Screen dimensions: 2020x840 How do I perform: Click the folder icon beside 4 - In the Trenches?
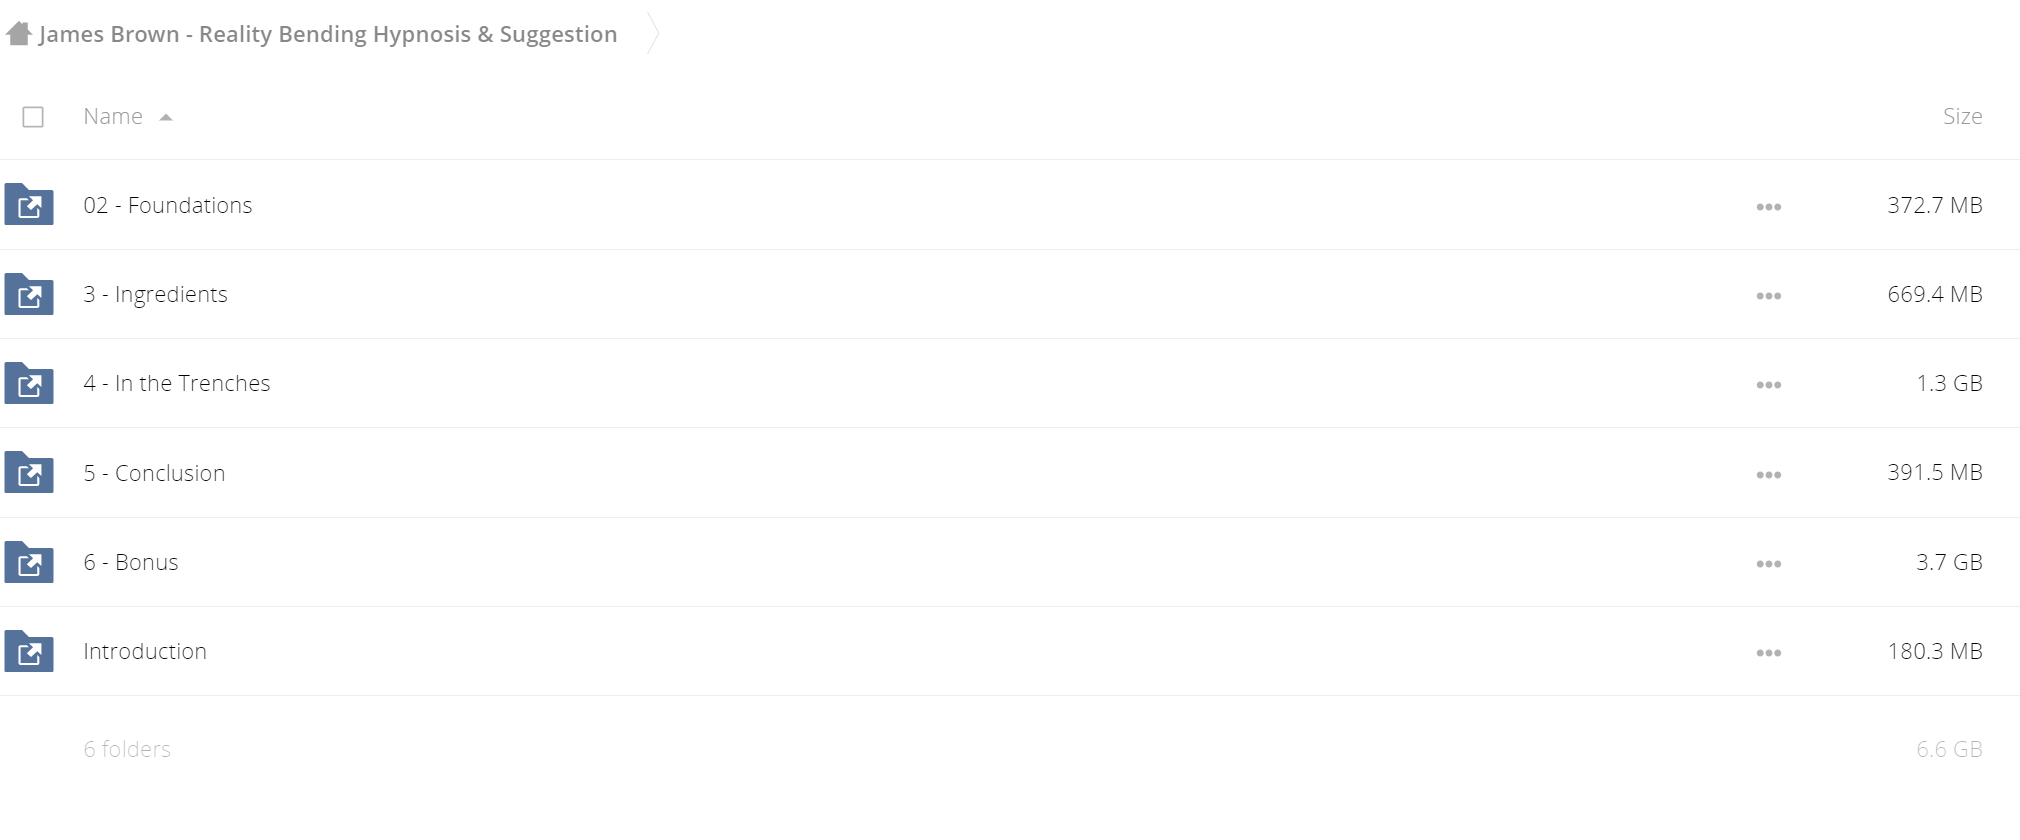click(29, 383)
